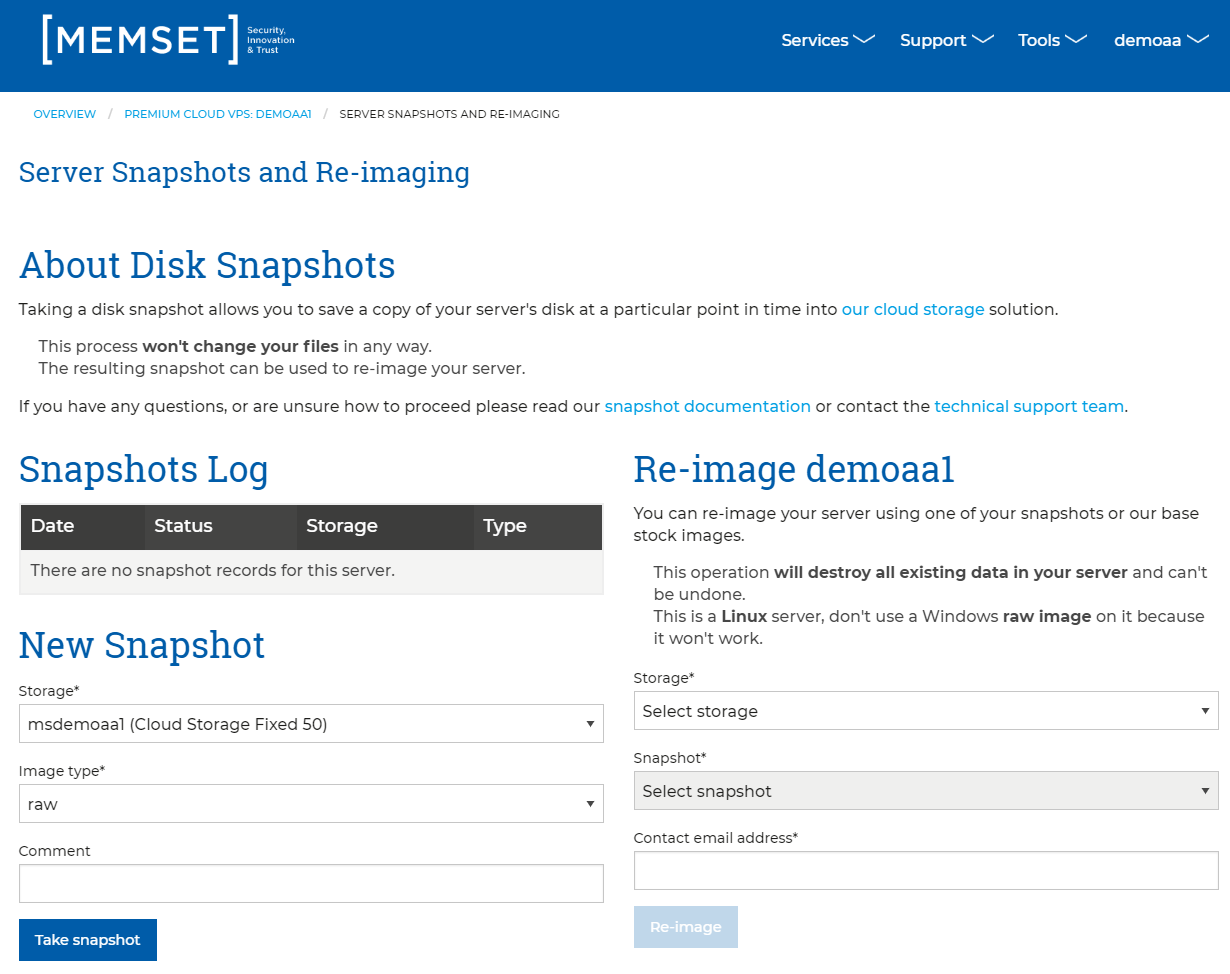Image resolution: width=1230 pixels, height=974 pixels.
Task: Follow the 'our cloud storage' link
Action: pos(913,310)
